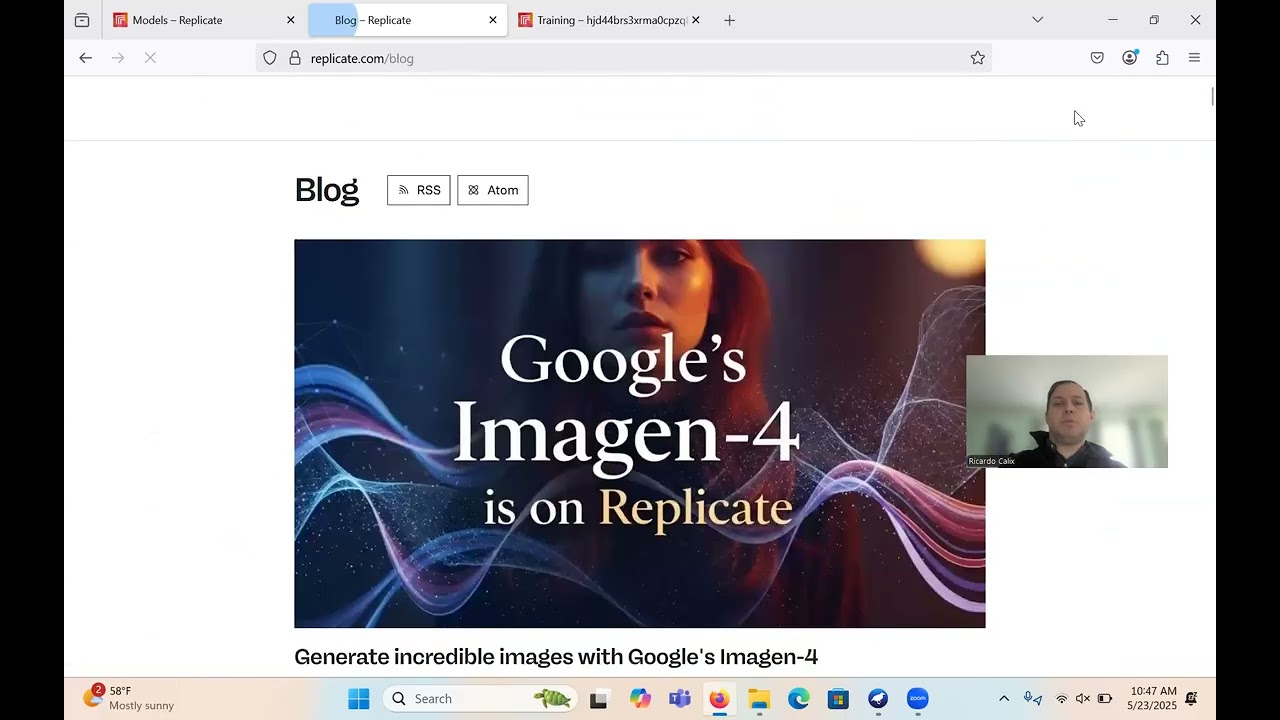
Task: Subscribe via the Atom button
Action: tap(493, 190)
